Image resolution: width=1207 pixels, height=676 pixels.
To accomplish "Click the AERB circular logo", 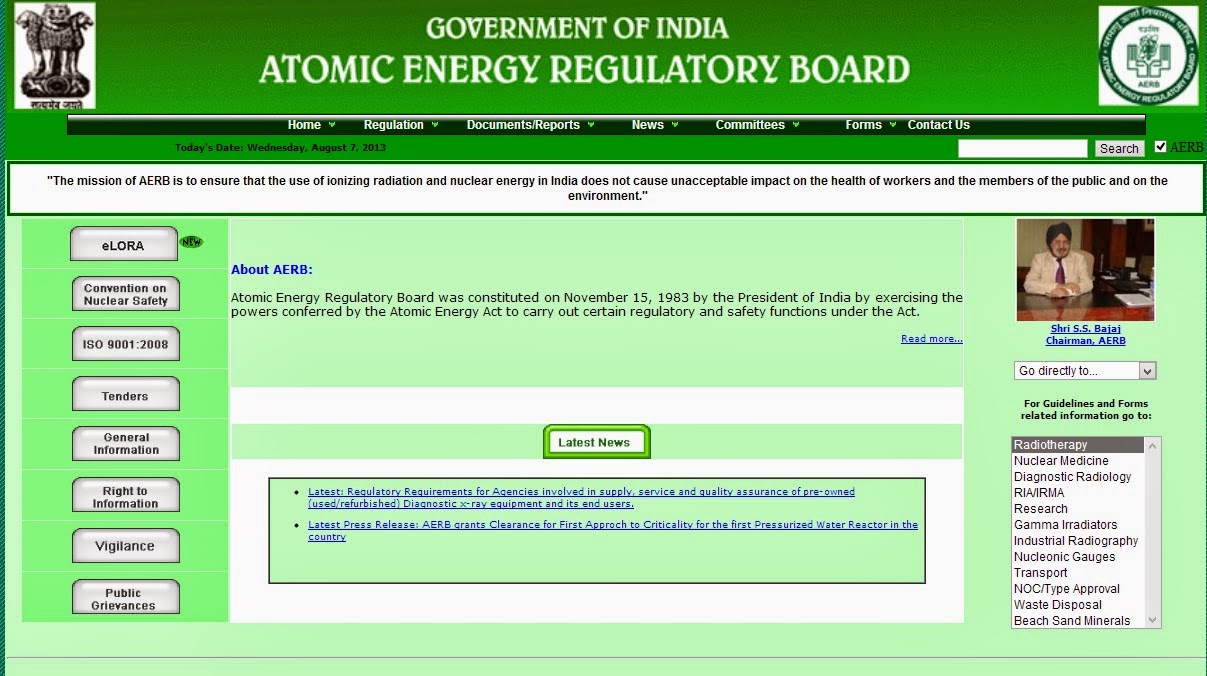I will coord(1148,56).
